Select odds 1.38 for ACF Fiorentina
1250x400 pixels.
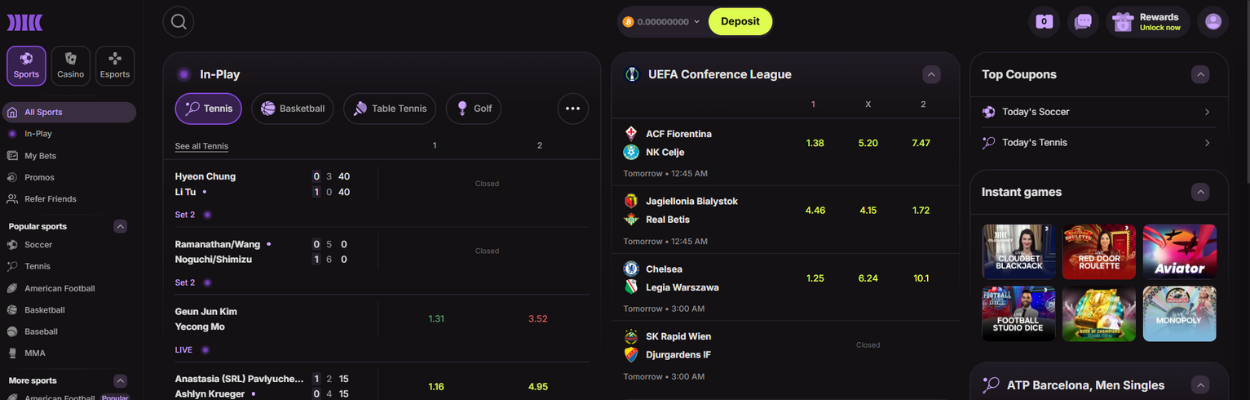point(815,143)
